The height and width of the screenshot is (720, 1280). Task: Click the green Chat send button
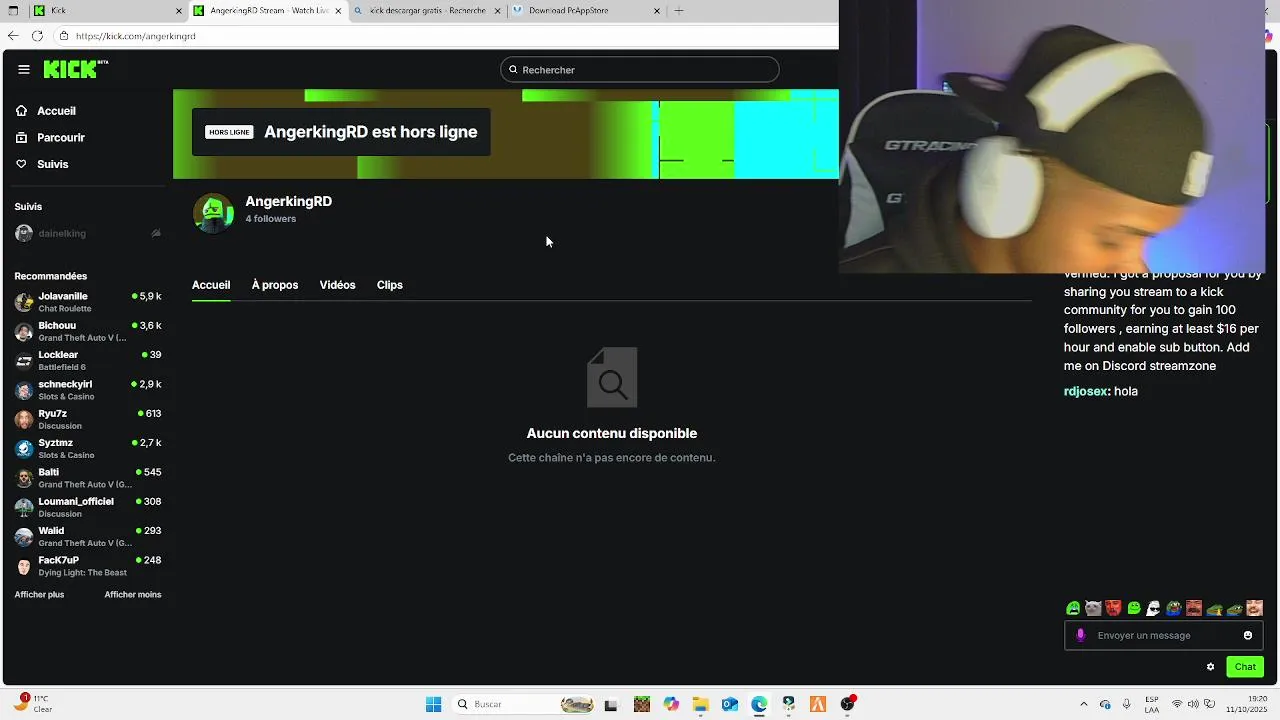[1245, 667]
